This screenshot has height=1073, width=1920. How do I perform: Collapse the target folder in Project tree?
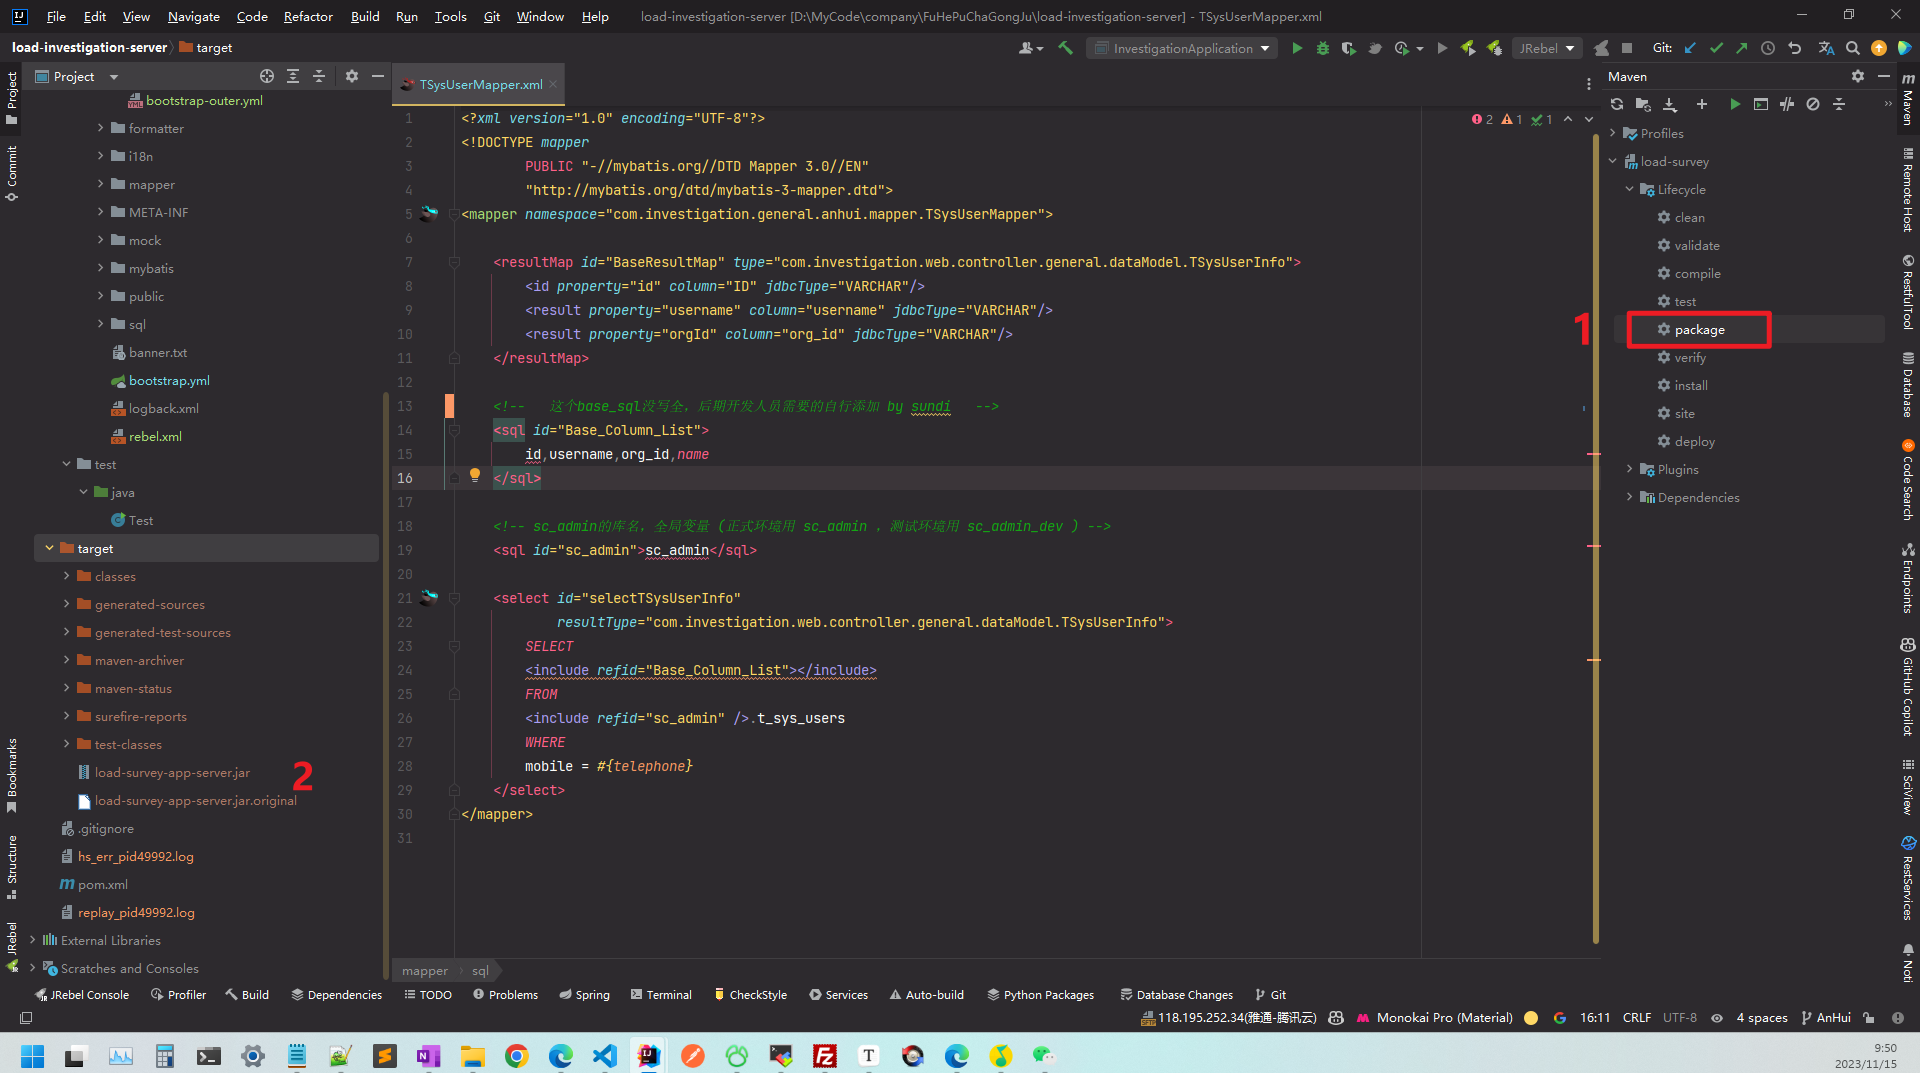pos(49,548)
